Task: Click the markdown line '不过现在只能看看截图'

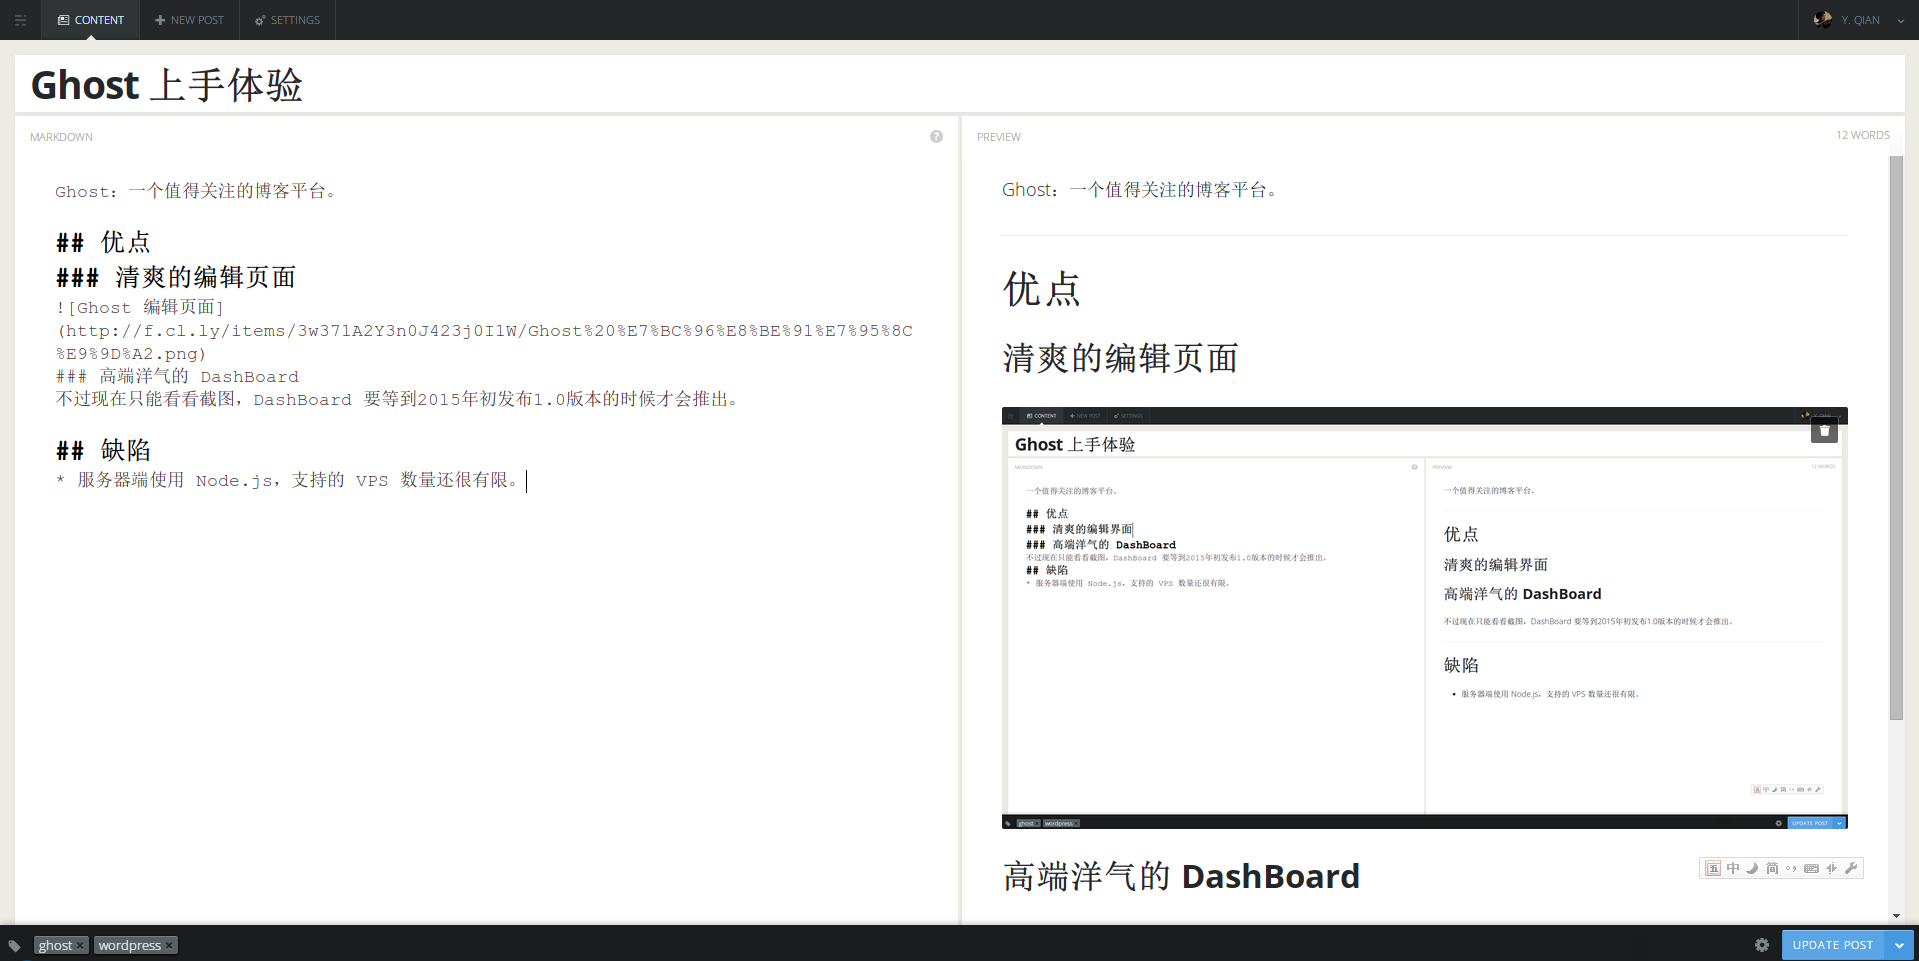Action: pos(399,400)
